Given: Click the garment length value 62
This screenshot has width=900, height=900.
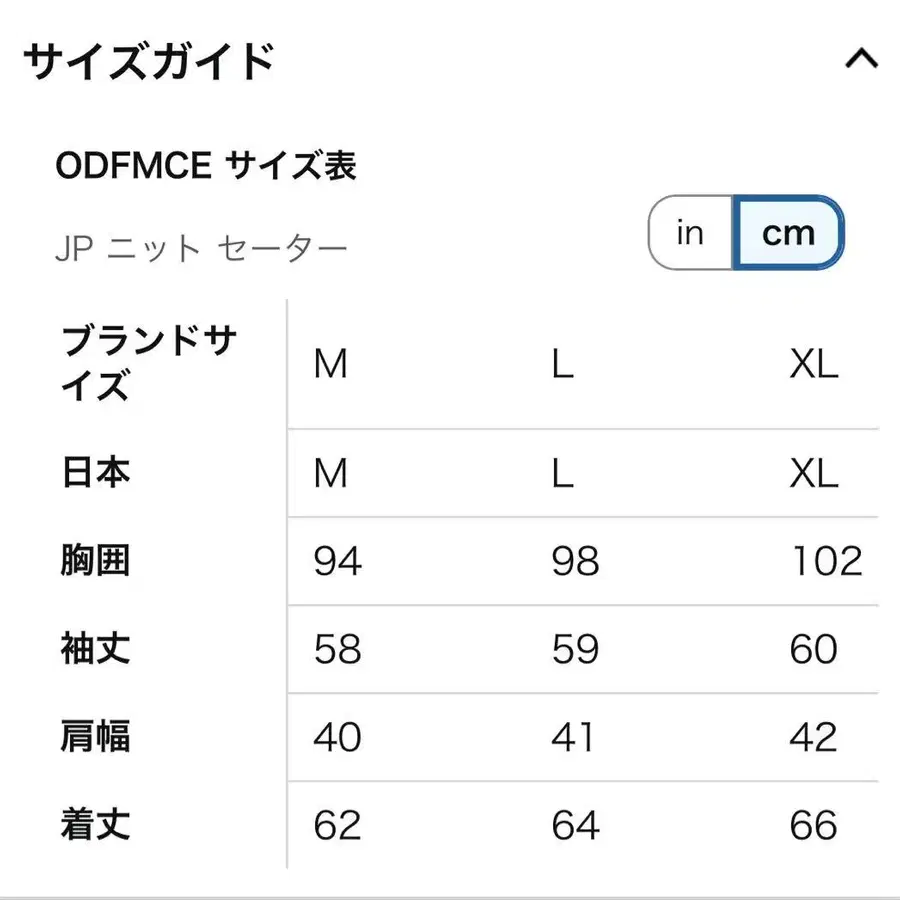Looking at the screenshot, I should pyautogui.click(x=337, y=826).
